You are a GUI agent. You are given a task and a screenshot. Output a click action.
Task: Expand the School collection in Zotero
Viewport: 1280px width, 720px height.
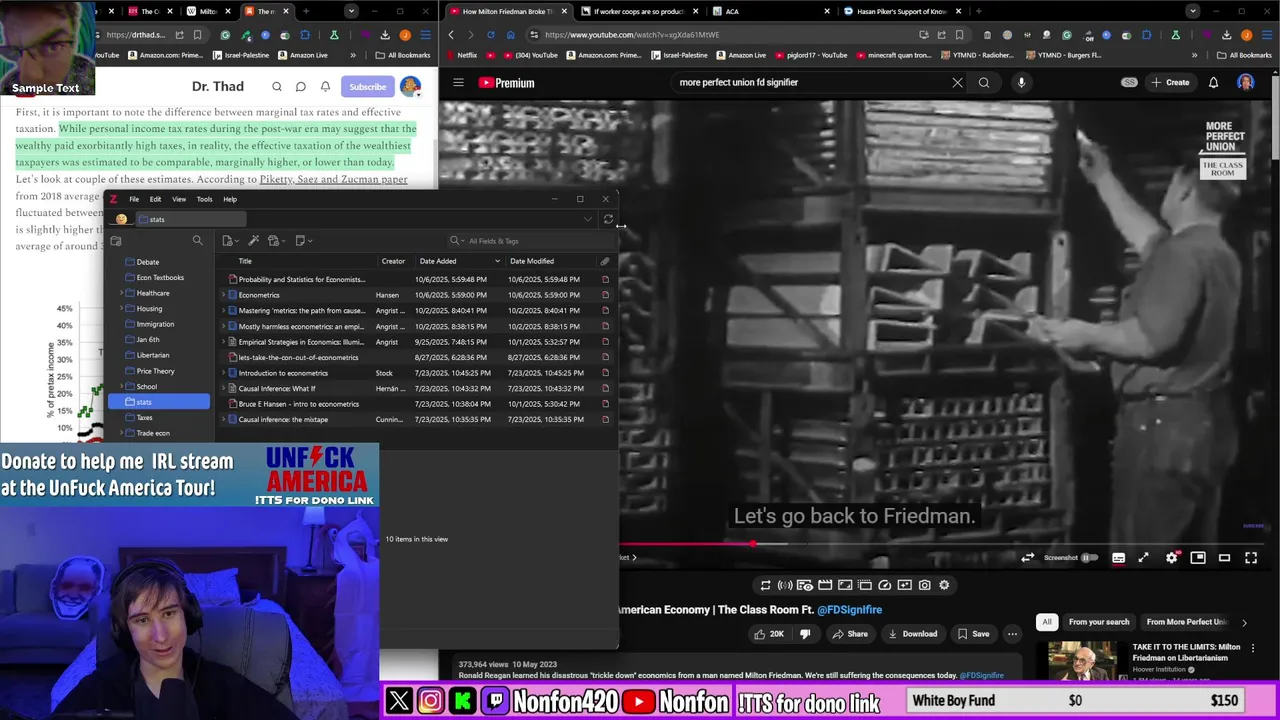click(x=122, y=387)
